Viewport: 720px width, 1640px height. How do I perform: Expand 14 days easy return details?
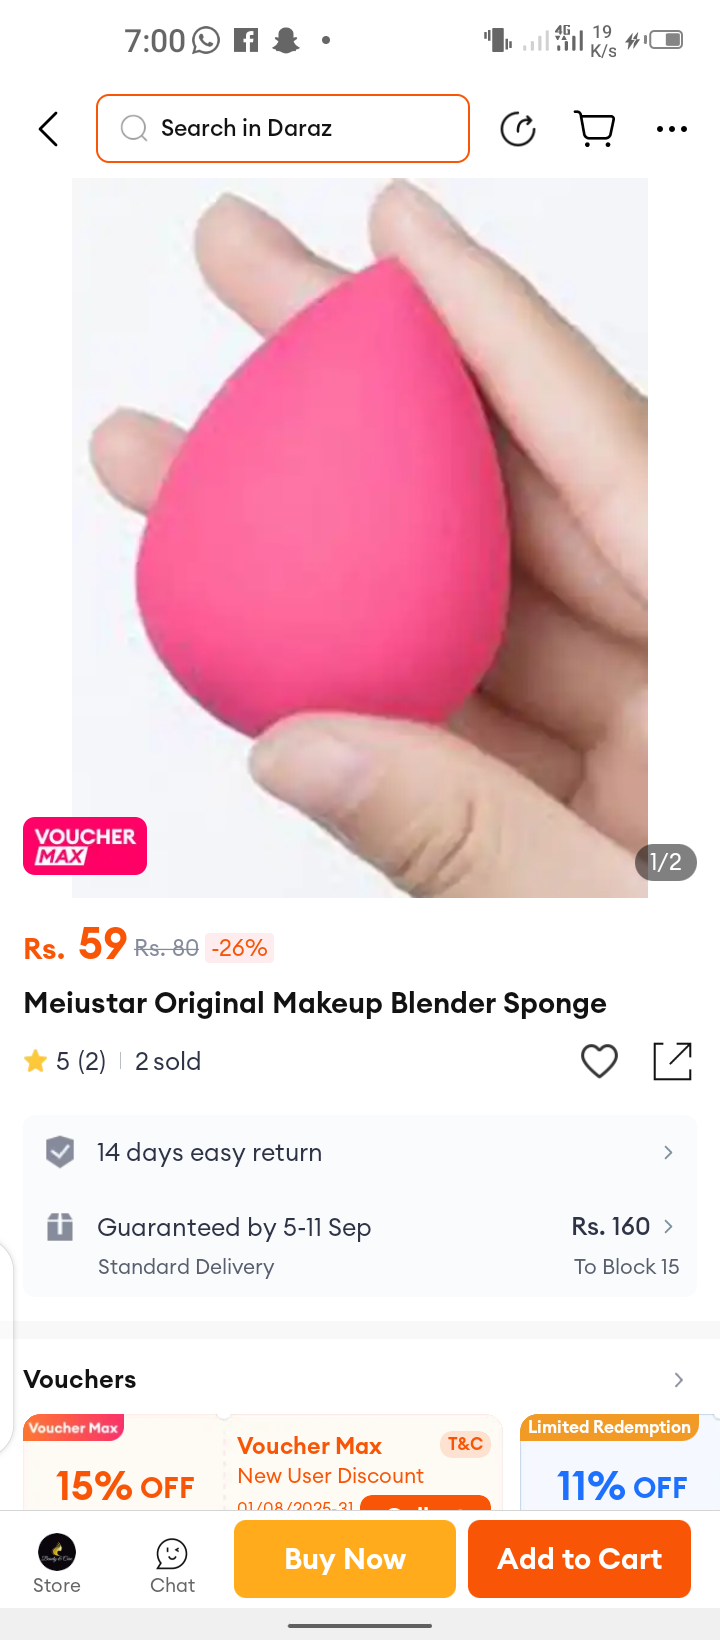[360, 1152]
